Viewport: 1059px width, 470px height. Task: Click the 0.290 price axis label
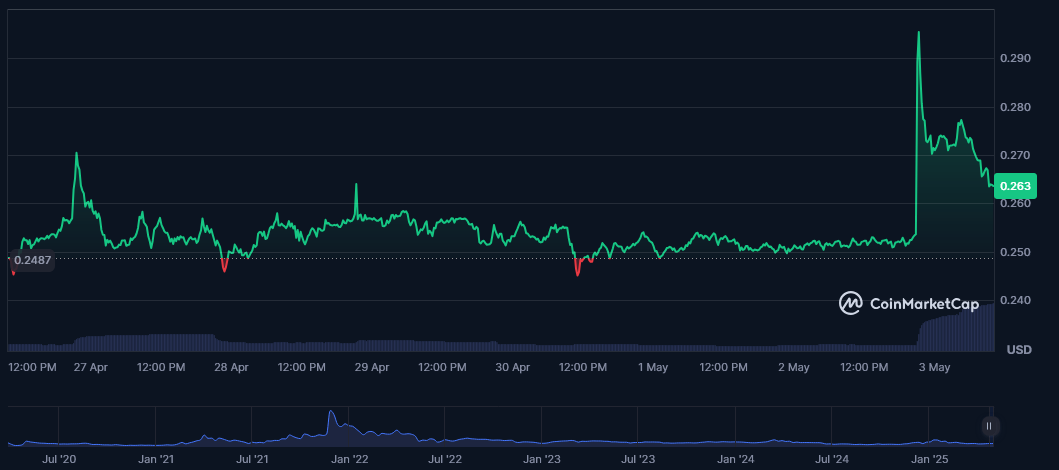coord(1015,59)
